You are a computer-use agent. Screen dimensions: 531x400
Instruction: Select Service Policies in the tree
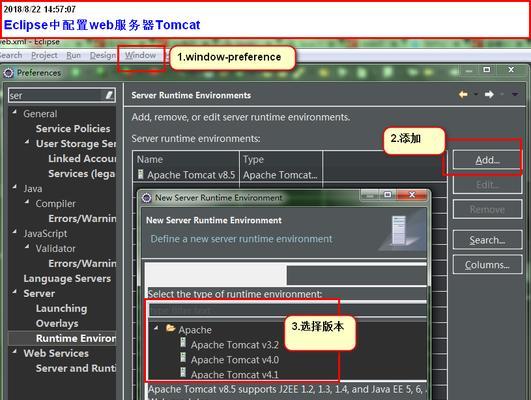73,129
